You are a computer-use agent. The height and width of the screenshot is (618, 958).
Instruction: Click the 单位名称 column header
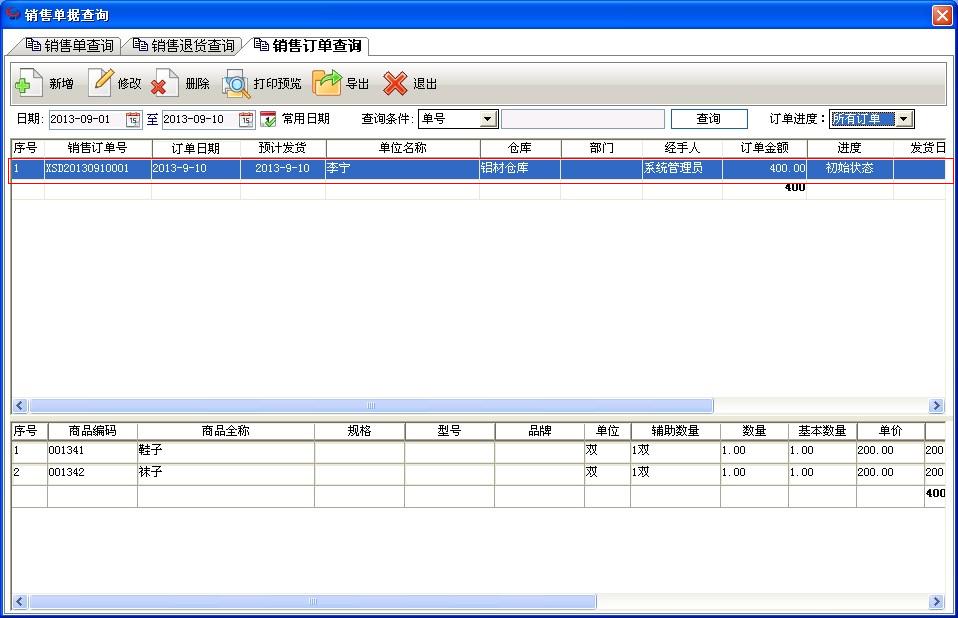click(403, 148)
